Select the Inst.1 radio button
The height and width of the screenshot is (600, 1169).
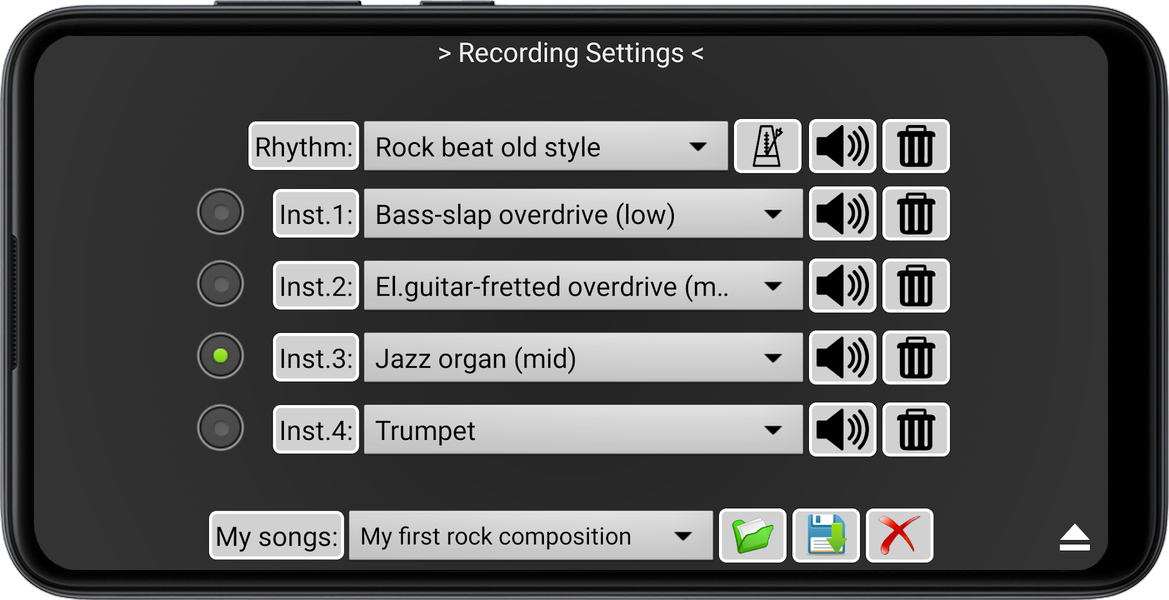coord(220,212)
